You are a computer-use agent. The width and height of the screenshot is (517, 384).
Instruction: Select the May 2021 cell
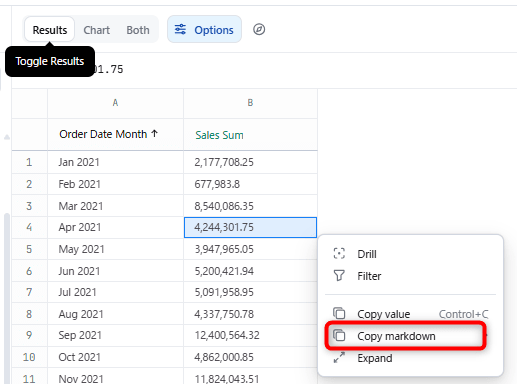pyautogui.click(x=115, y=249)
